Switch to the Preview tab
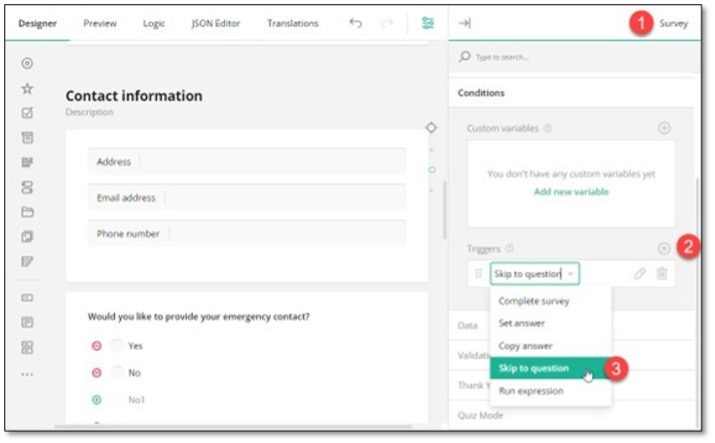 point(100,23)
